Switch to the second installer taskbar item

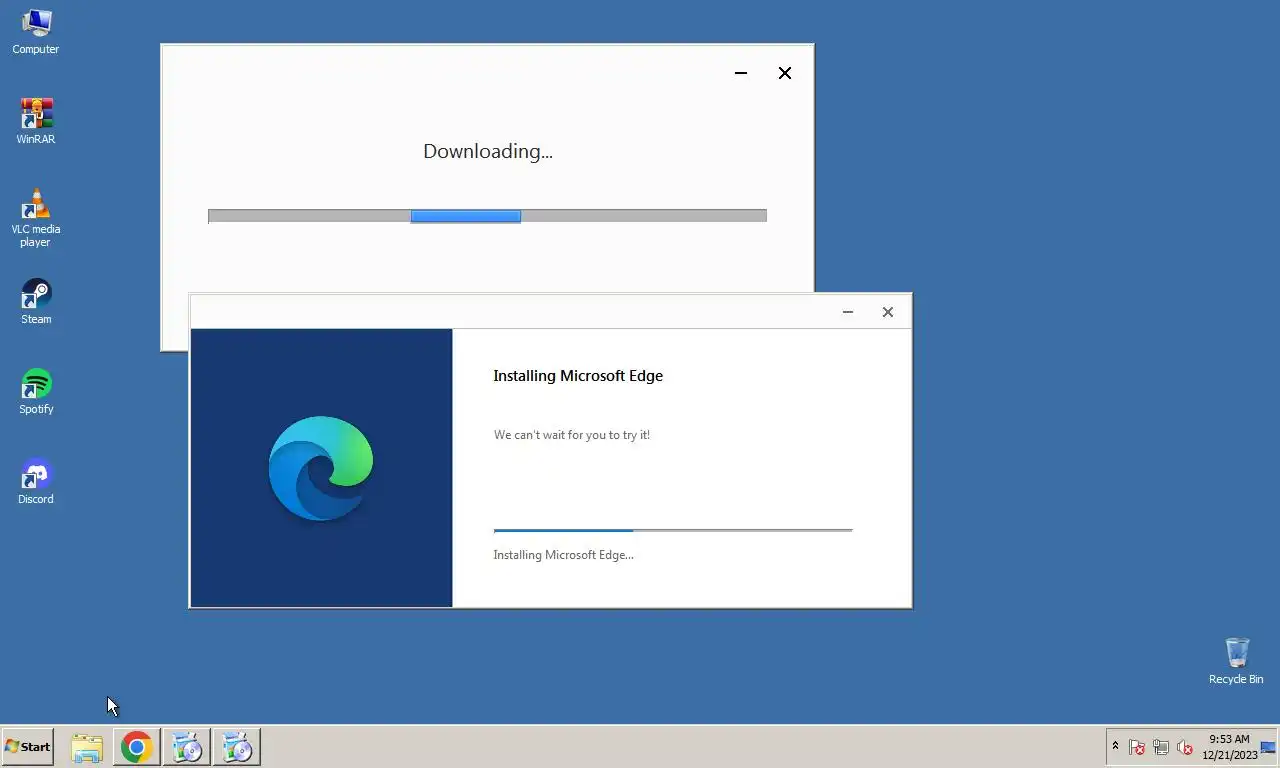[x=237, y=747]
